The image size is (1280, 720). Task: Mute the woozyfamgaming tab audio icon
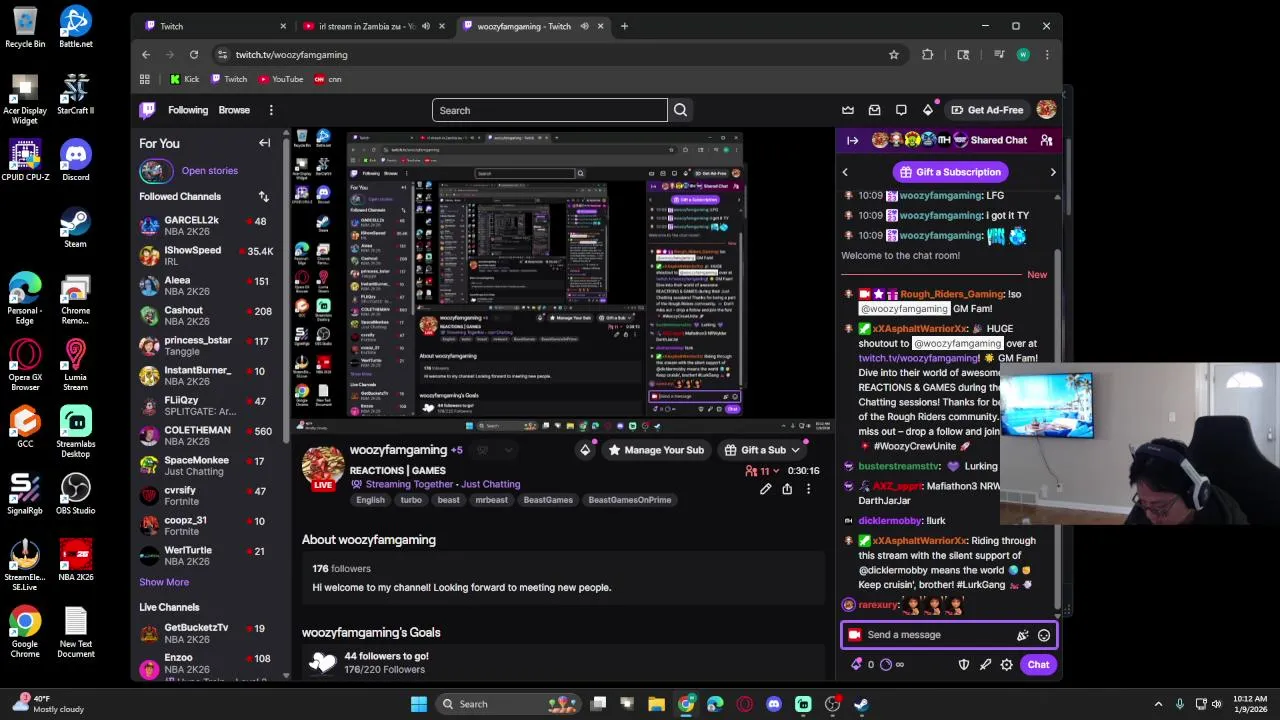[584, 26]
